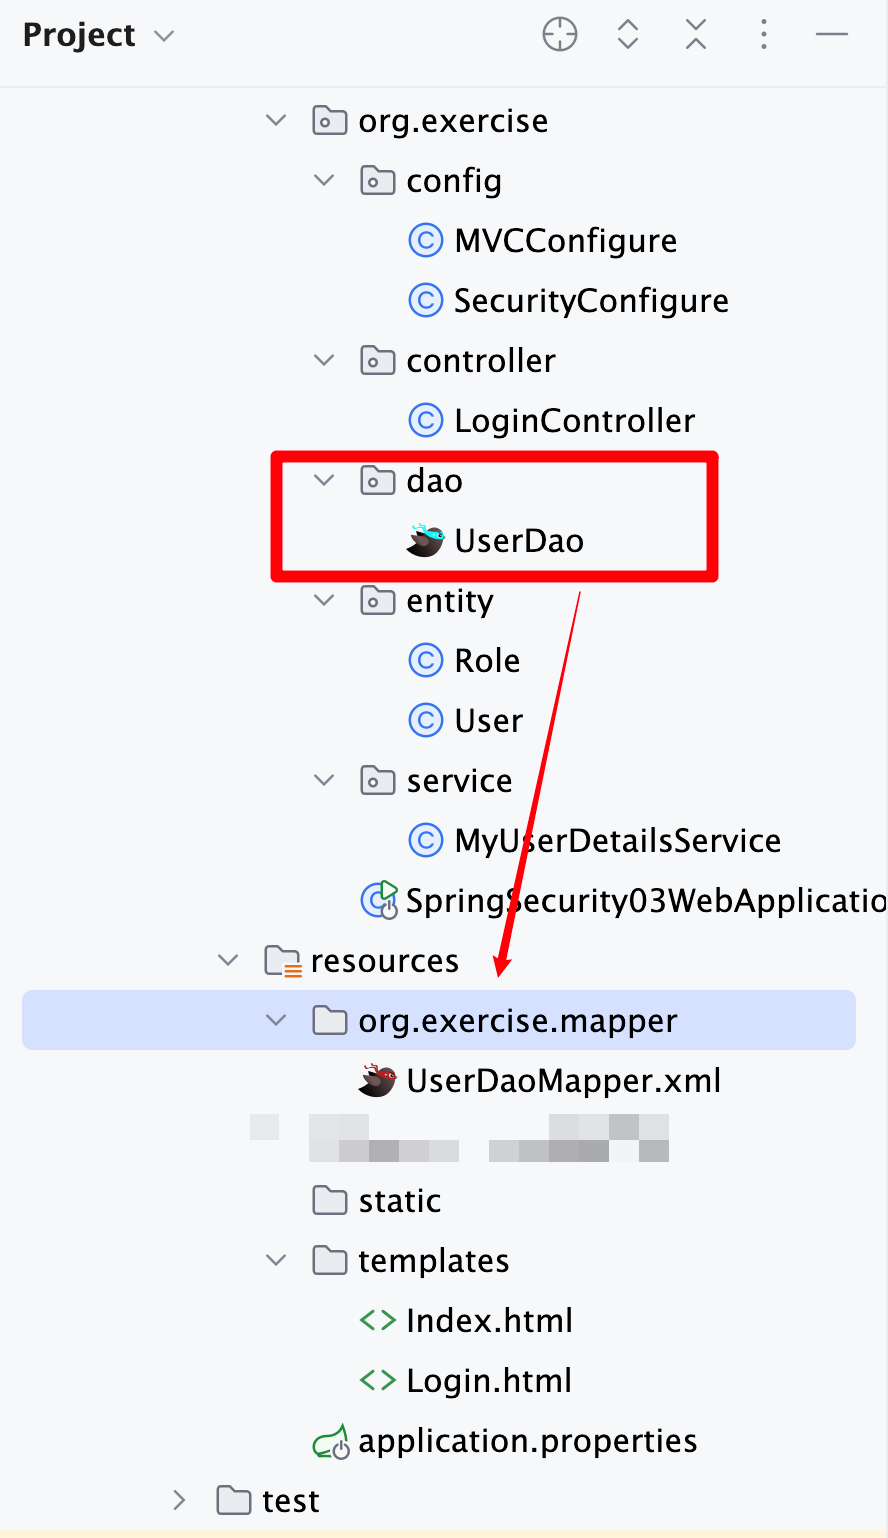
Task: Open the kebab options menu of the Project panel
Action: [x=763, y=33]
